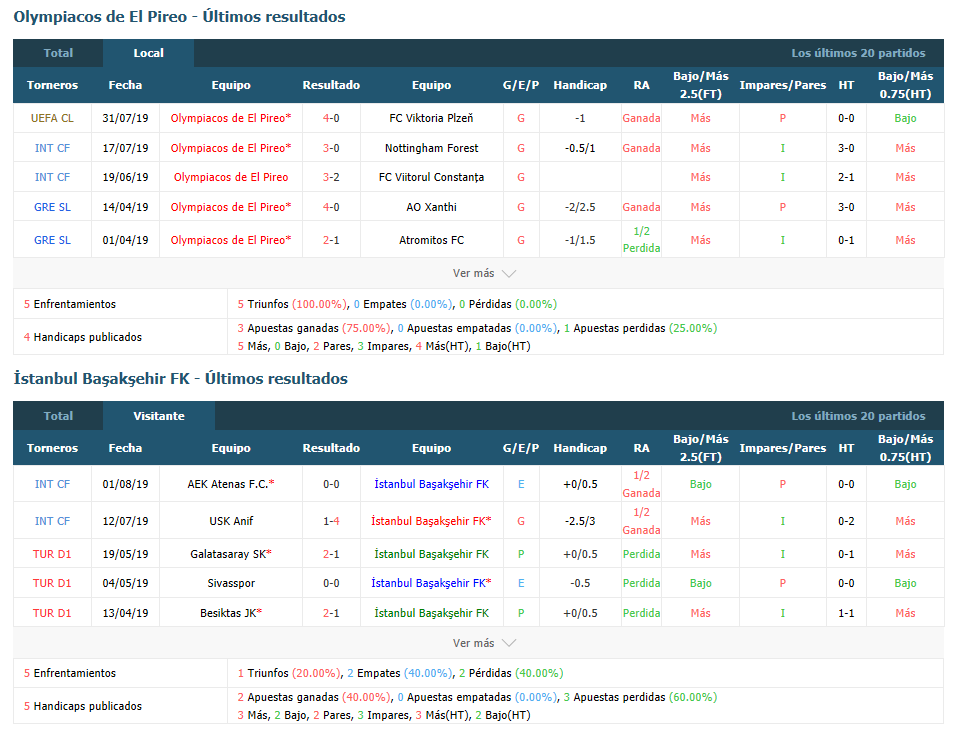This screenshot has height=733, width=953.
Task: Select HT score 1-1 in Besiktas row
Action: click(846, 613)
